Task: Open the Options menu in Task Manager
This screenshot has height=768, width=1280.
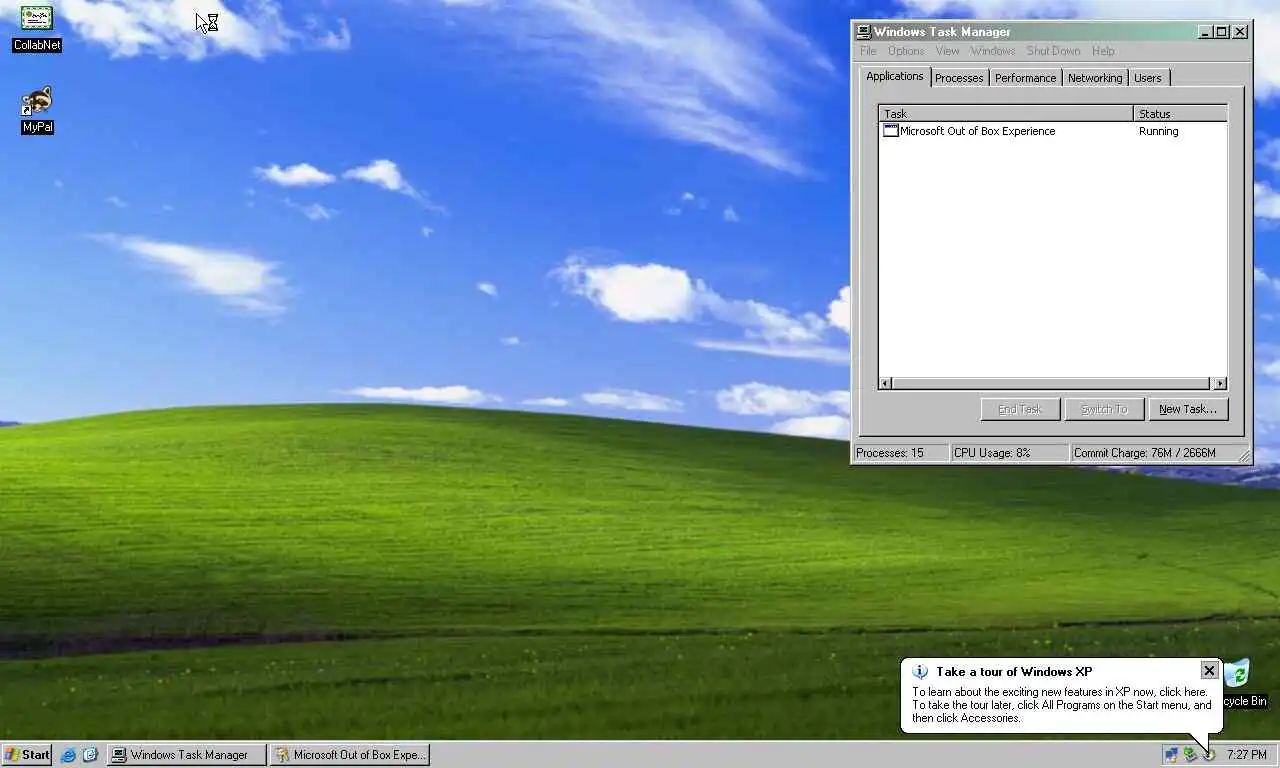Action: pos(906,51)
